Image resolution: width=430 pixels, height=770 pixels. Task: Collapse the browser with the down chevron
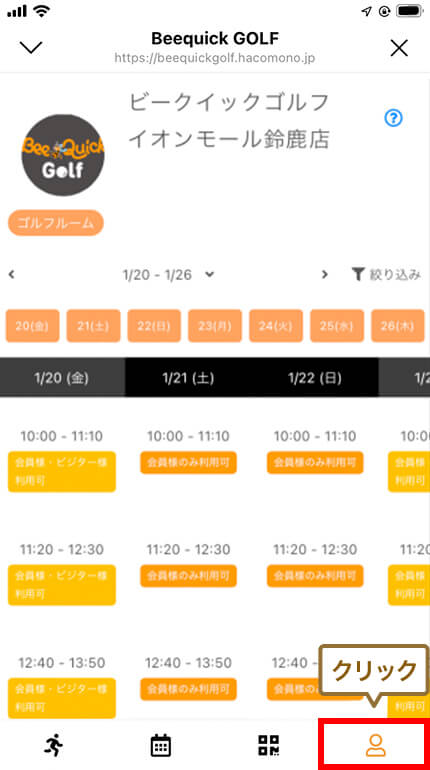click(31, 48)
